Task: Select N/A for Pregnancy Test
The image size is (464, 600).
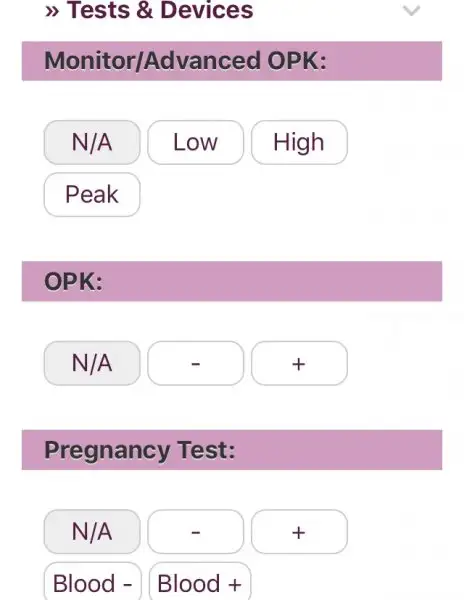Action: (x=92, y=532)
